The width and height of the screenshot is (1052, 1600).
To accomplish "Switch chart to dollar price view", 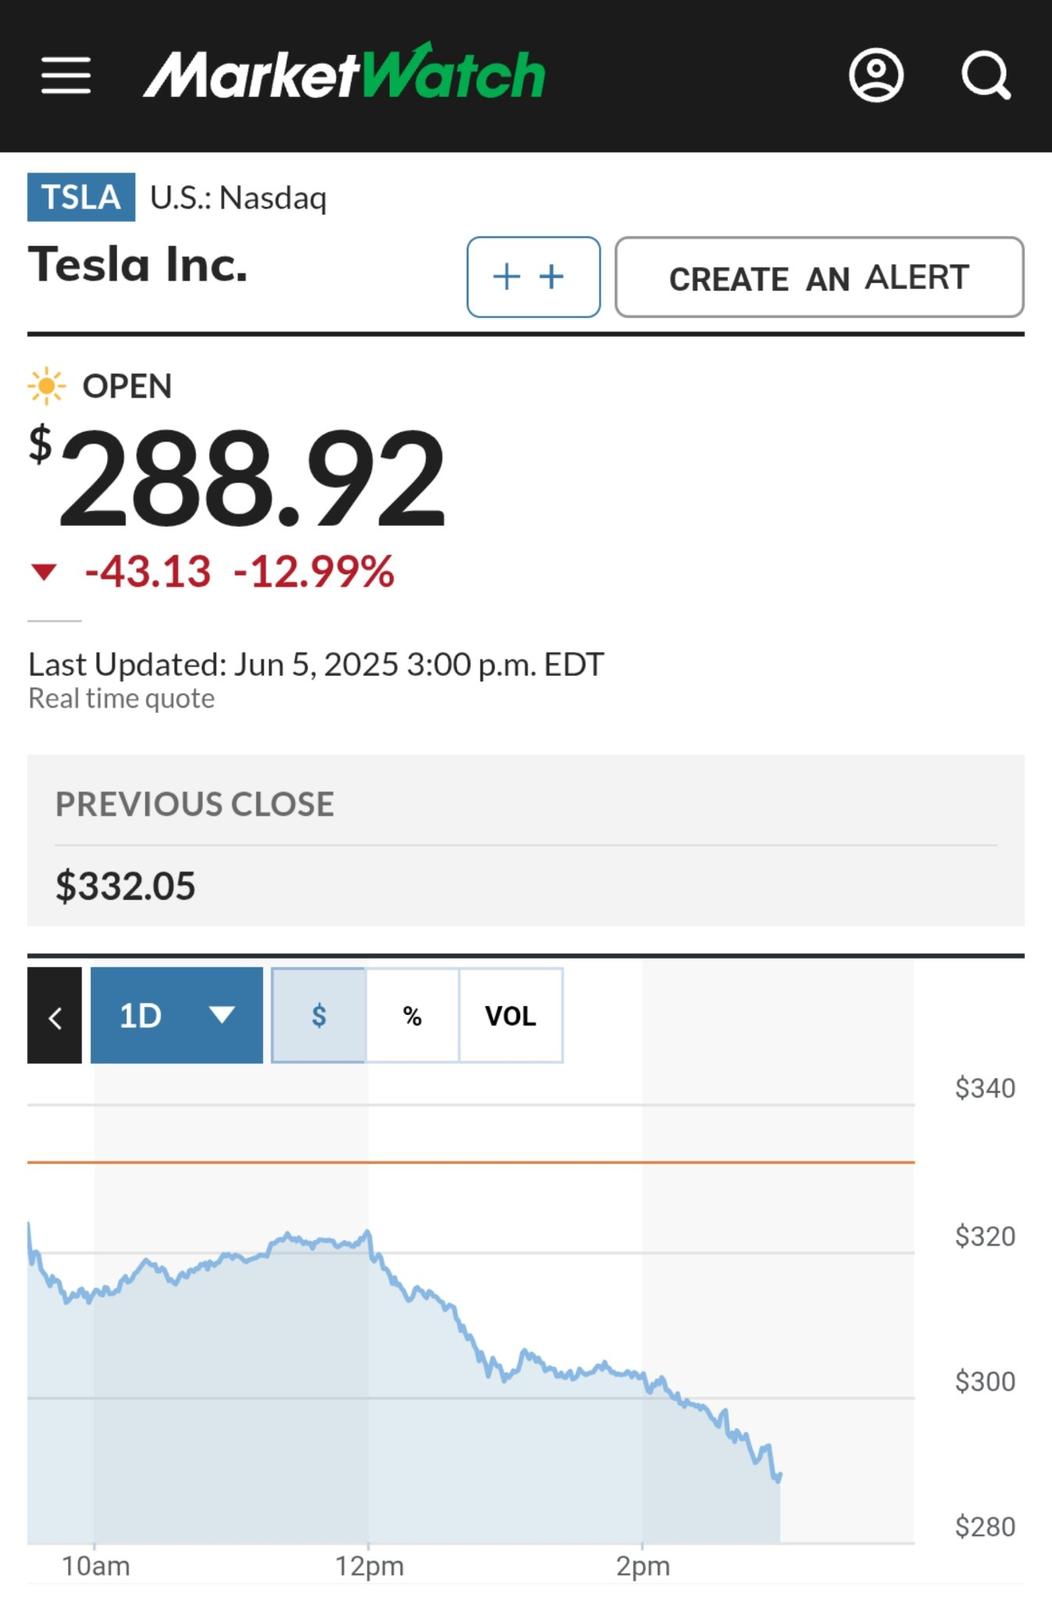I will pos(319,1015).
